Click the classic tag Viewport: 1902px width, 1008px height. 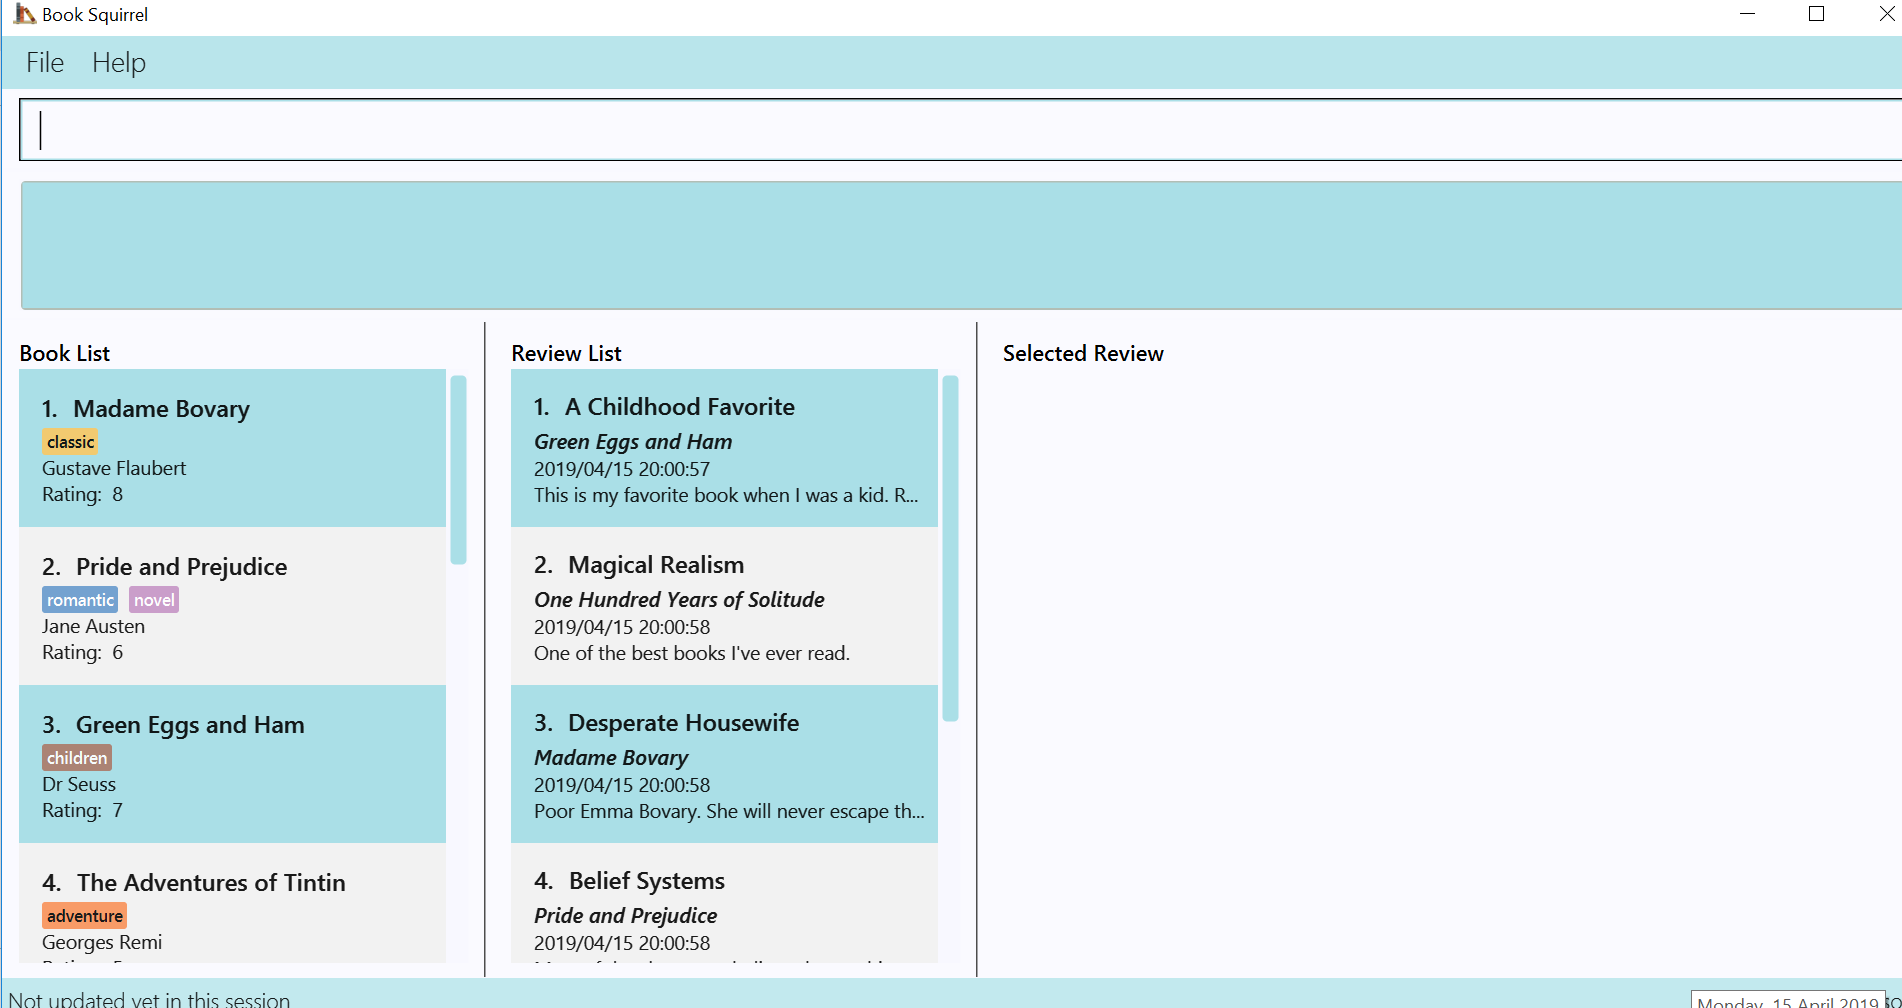point(70,442)
